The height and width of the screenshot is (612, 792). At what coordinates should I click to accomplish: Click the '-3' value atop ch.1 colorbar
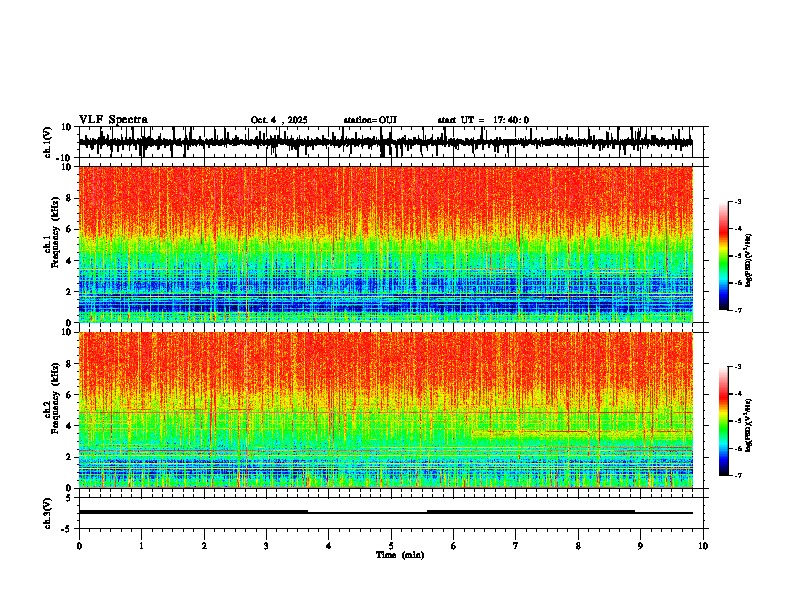point(737,201)
